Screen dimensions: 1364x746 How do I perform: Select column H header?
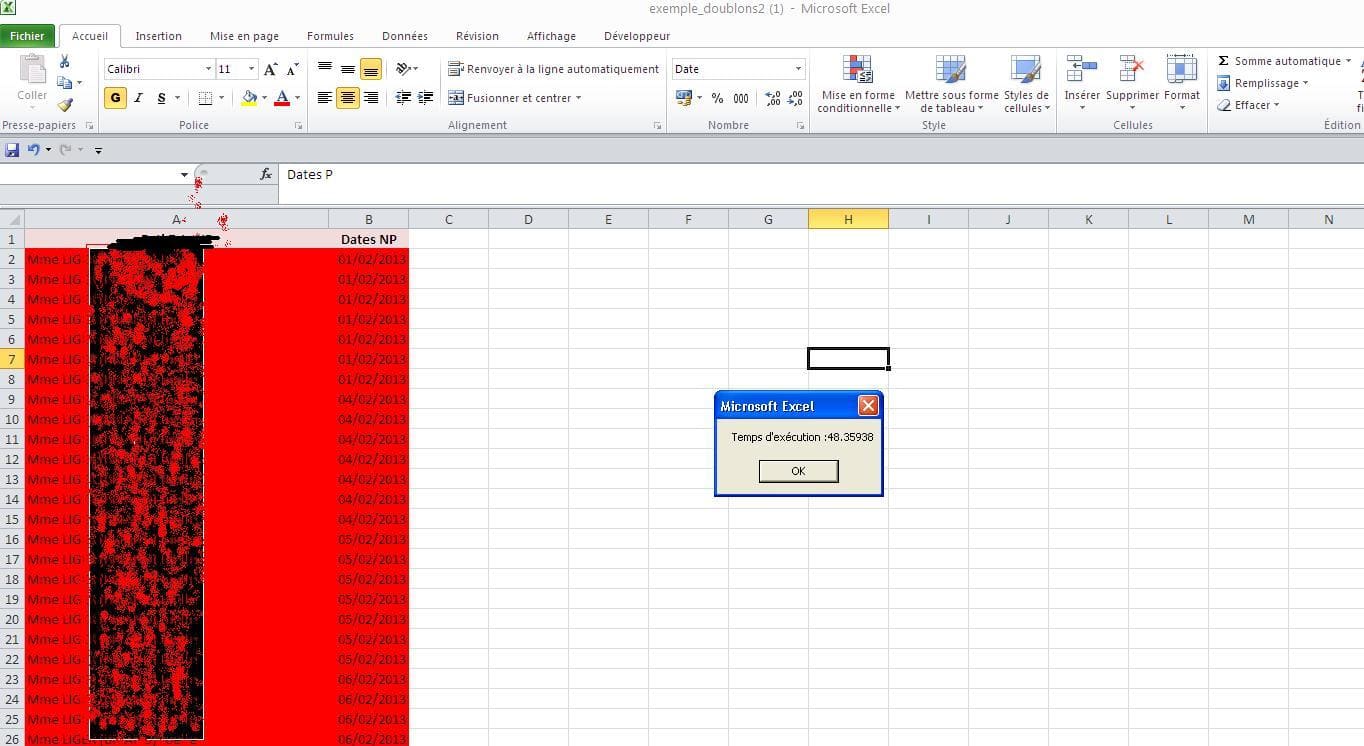pos(847,219)
